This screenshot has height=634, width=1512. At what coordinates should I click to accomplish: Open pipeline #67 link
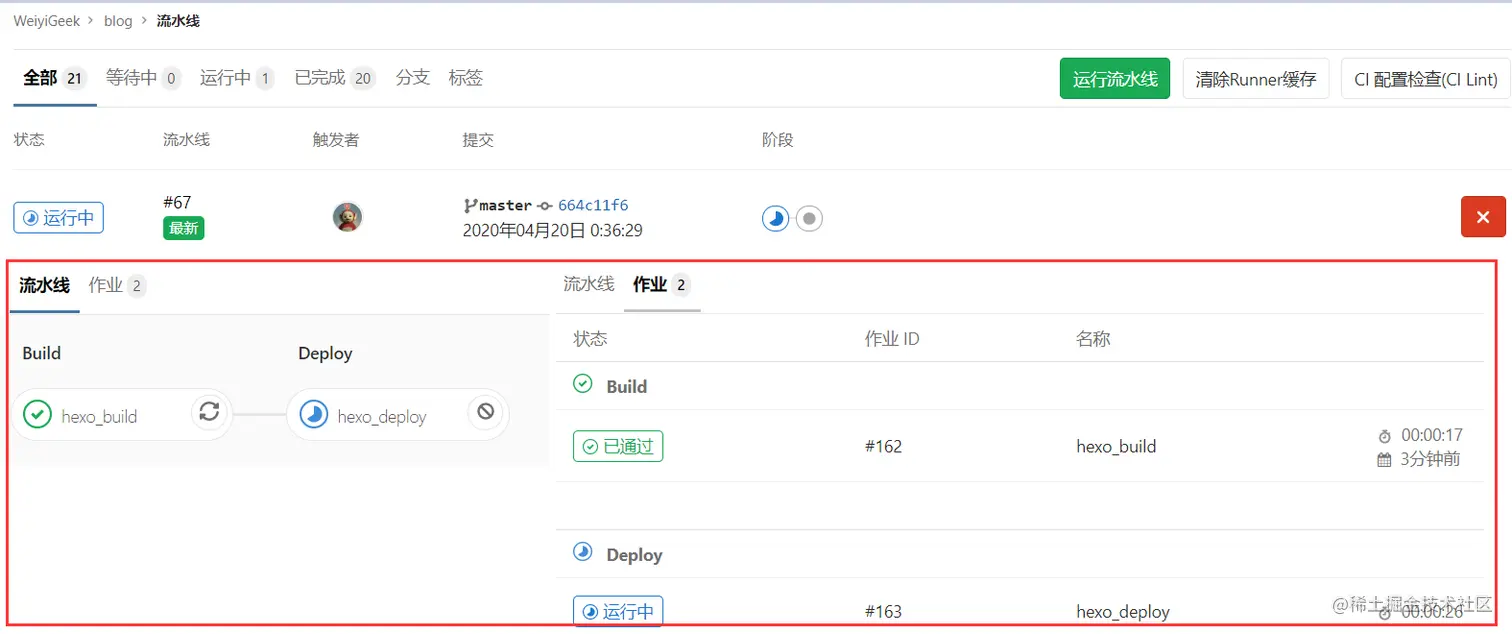tap(177, 203)
